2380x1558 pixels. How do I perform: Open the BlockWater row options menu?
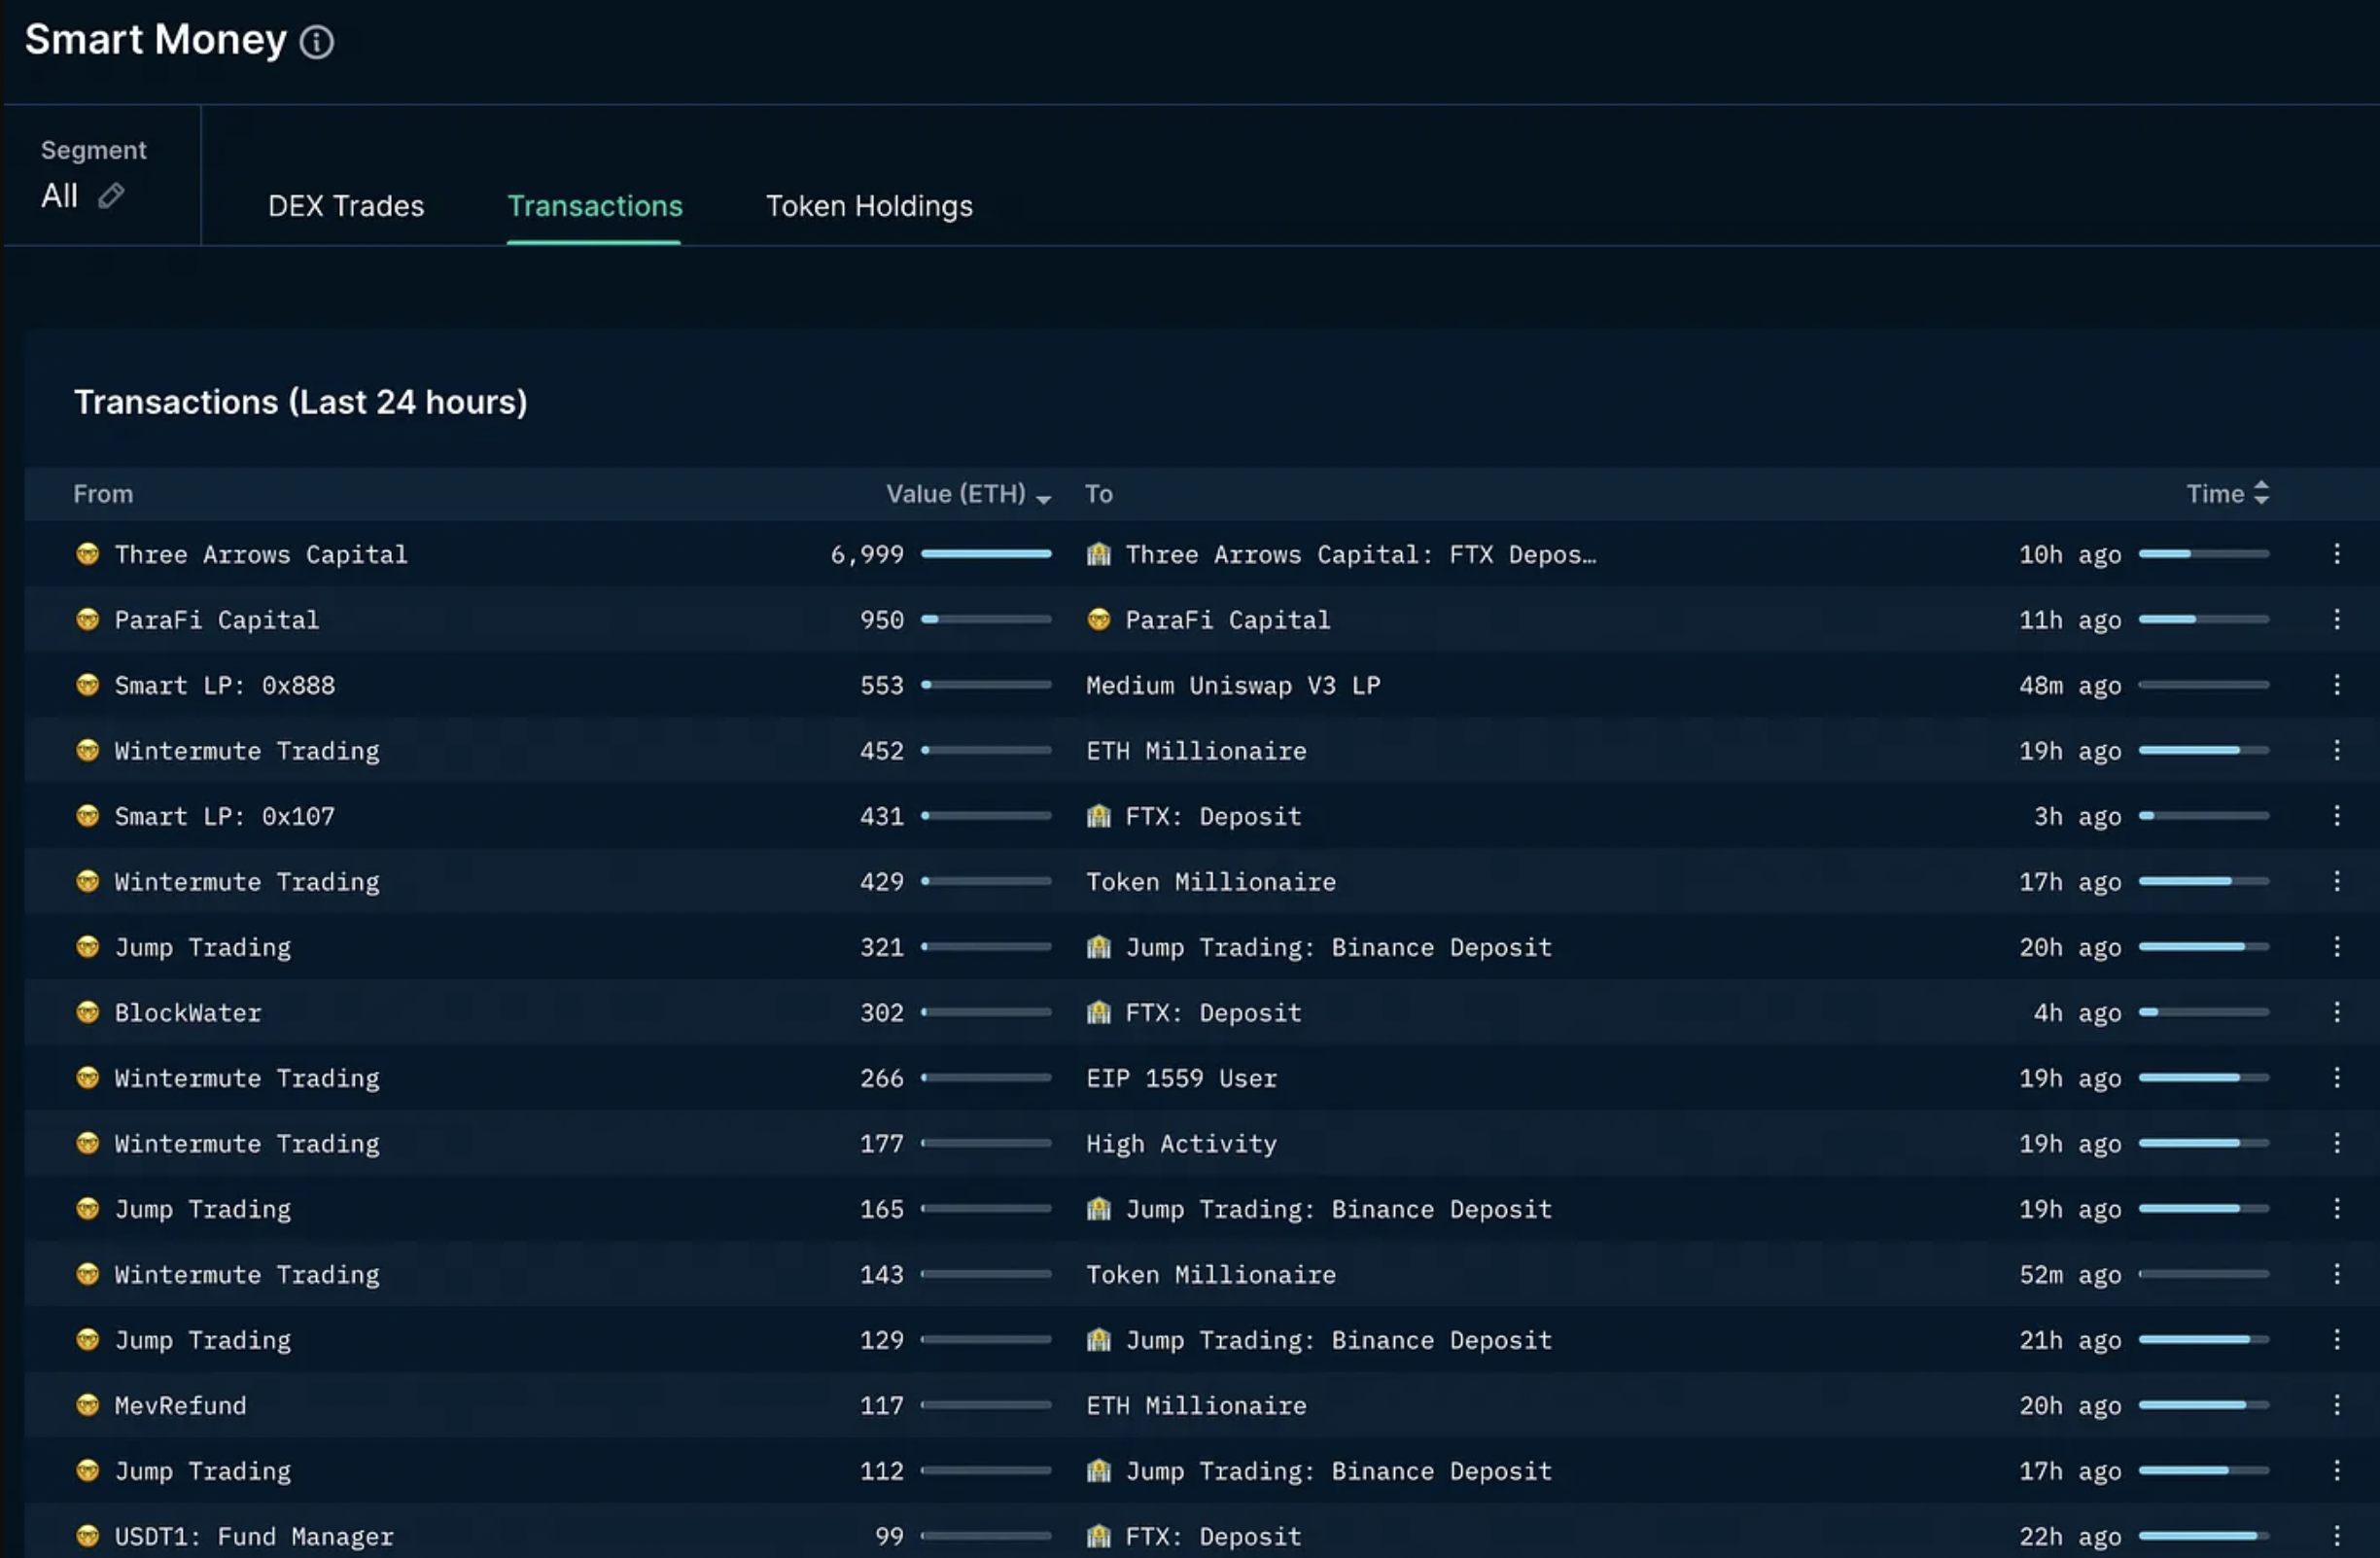[2337, 1012]
